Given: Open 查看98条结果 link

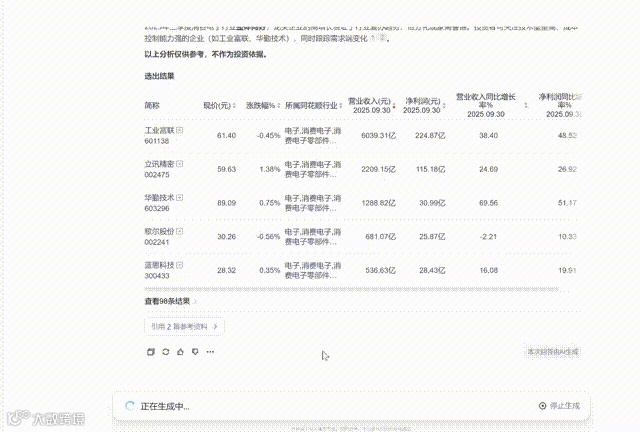Looking at the screenshot, I should 171,301.
